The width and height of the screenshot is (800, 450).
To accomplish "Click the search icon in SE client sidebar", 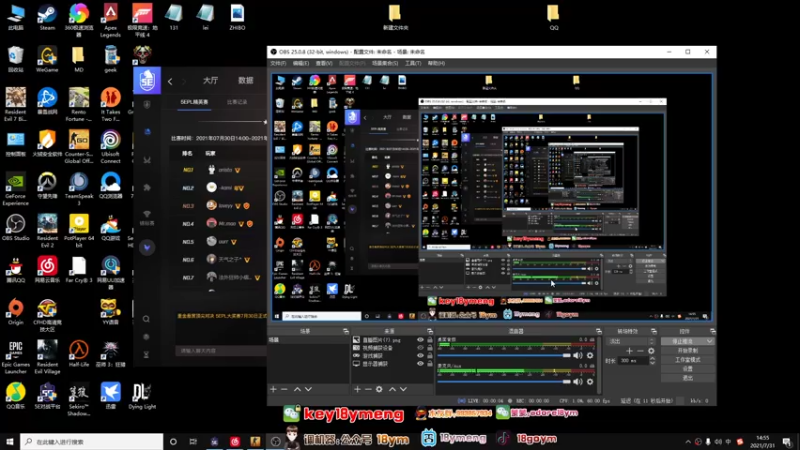I will tap(146, 319).
